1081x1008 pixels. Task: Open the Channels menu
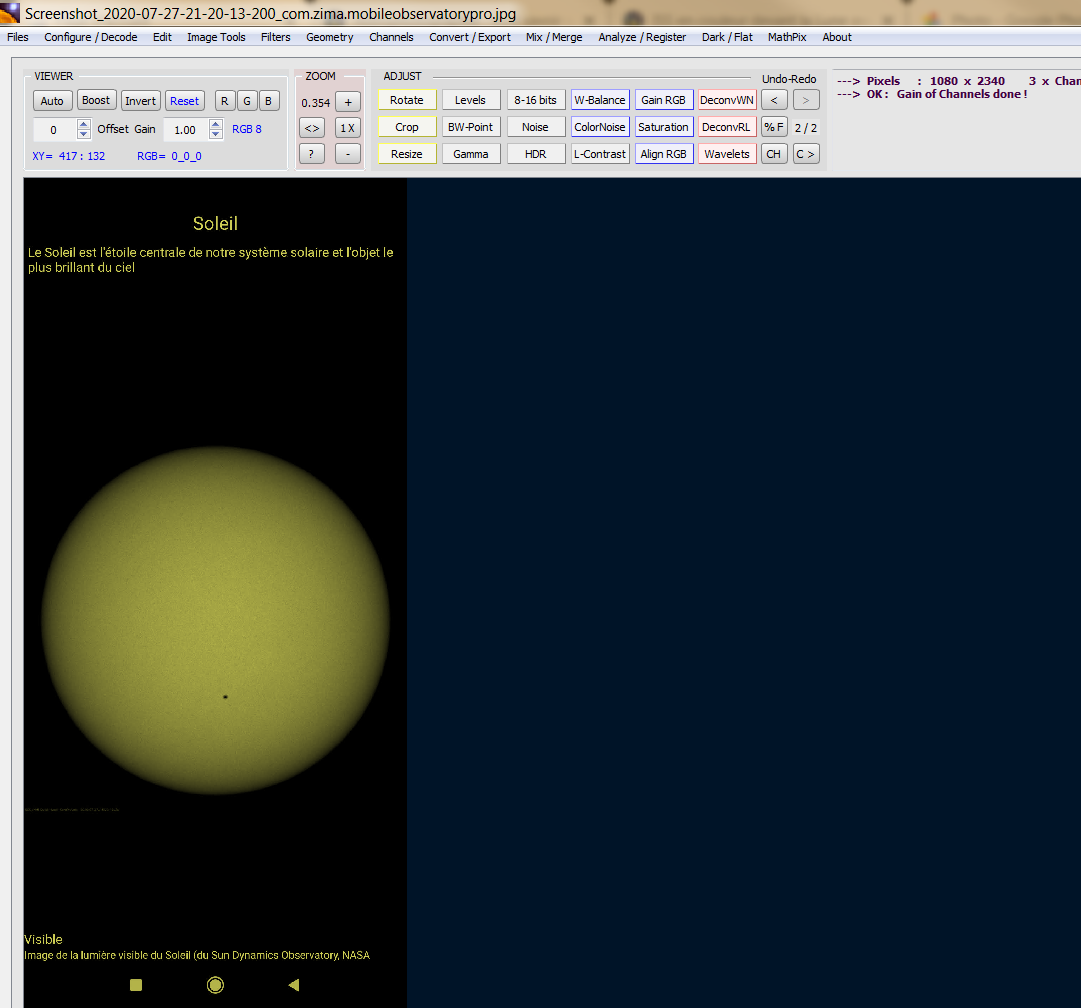[391, 37]
